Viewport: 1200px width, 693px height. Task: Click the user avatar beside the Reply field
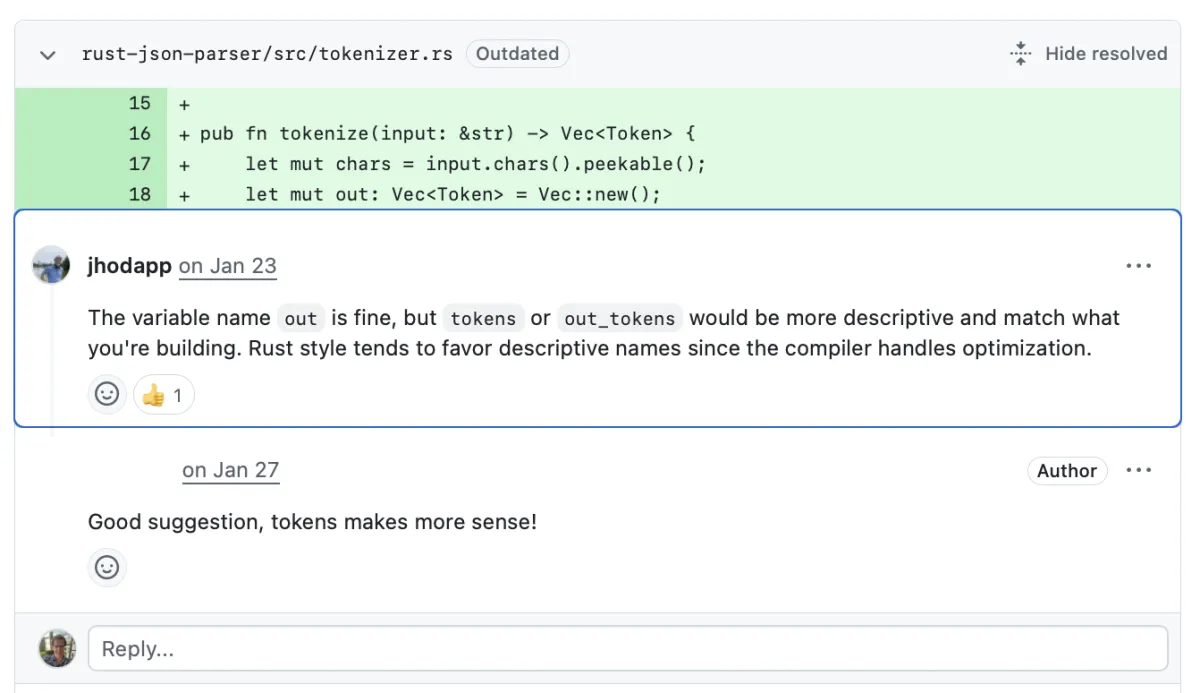[x=57, y=648]
